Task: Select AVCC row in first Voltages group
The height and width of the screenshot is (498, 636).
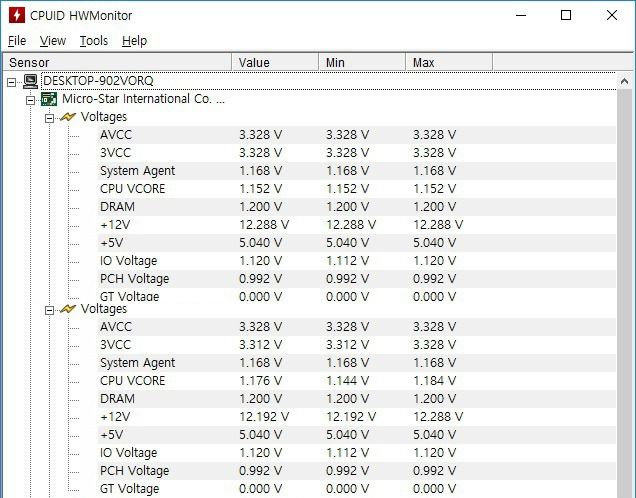Action: pyautogui.click(x=357, y=135)
